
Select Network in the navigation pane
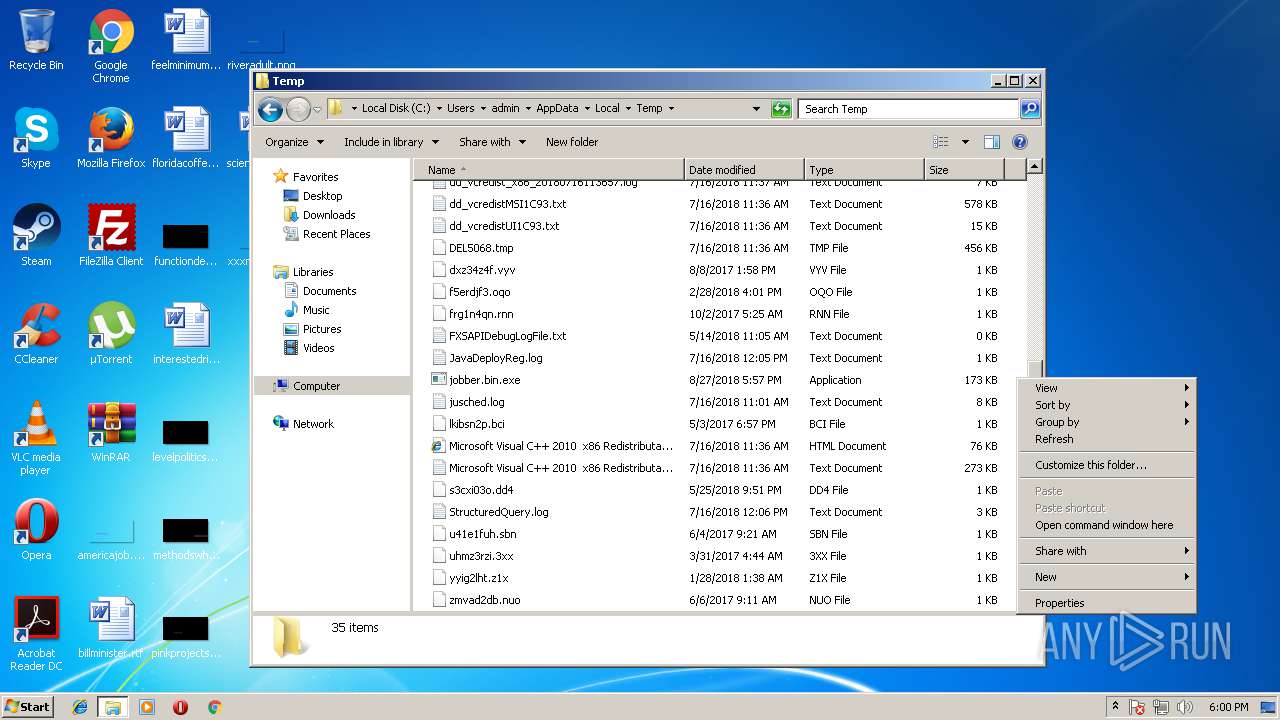313,424
